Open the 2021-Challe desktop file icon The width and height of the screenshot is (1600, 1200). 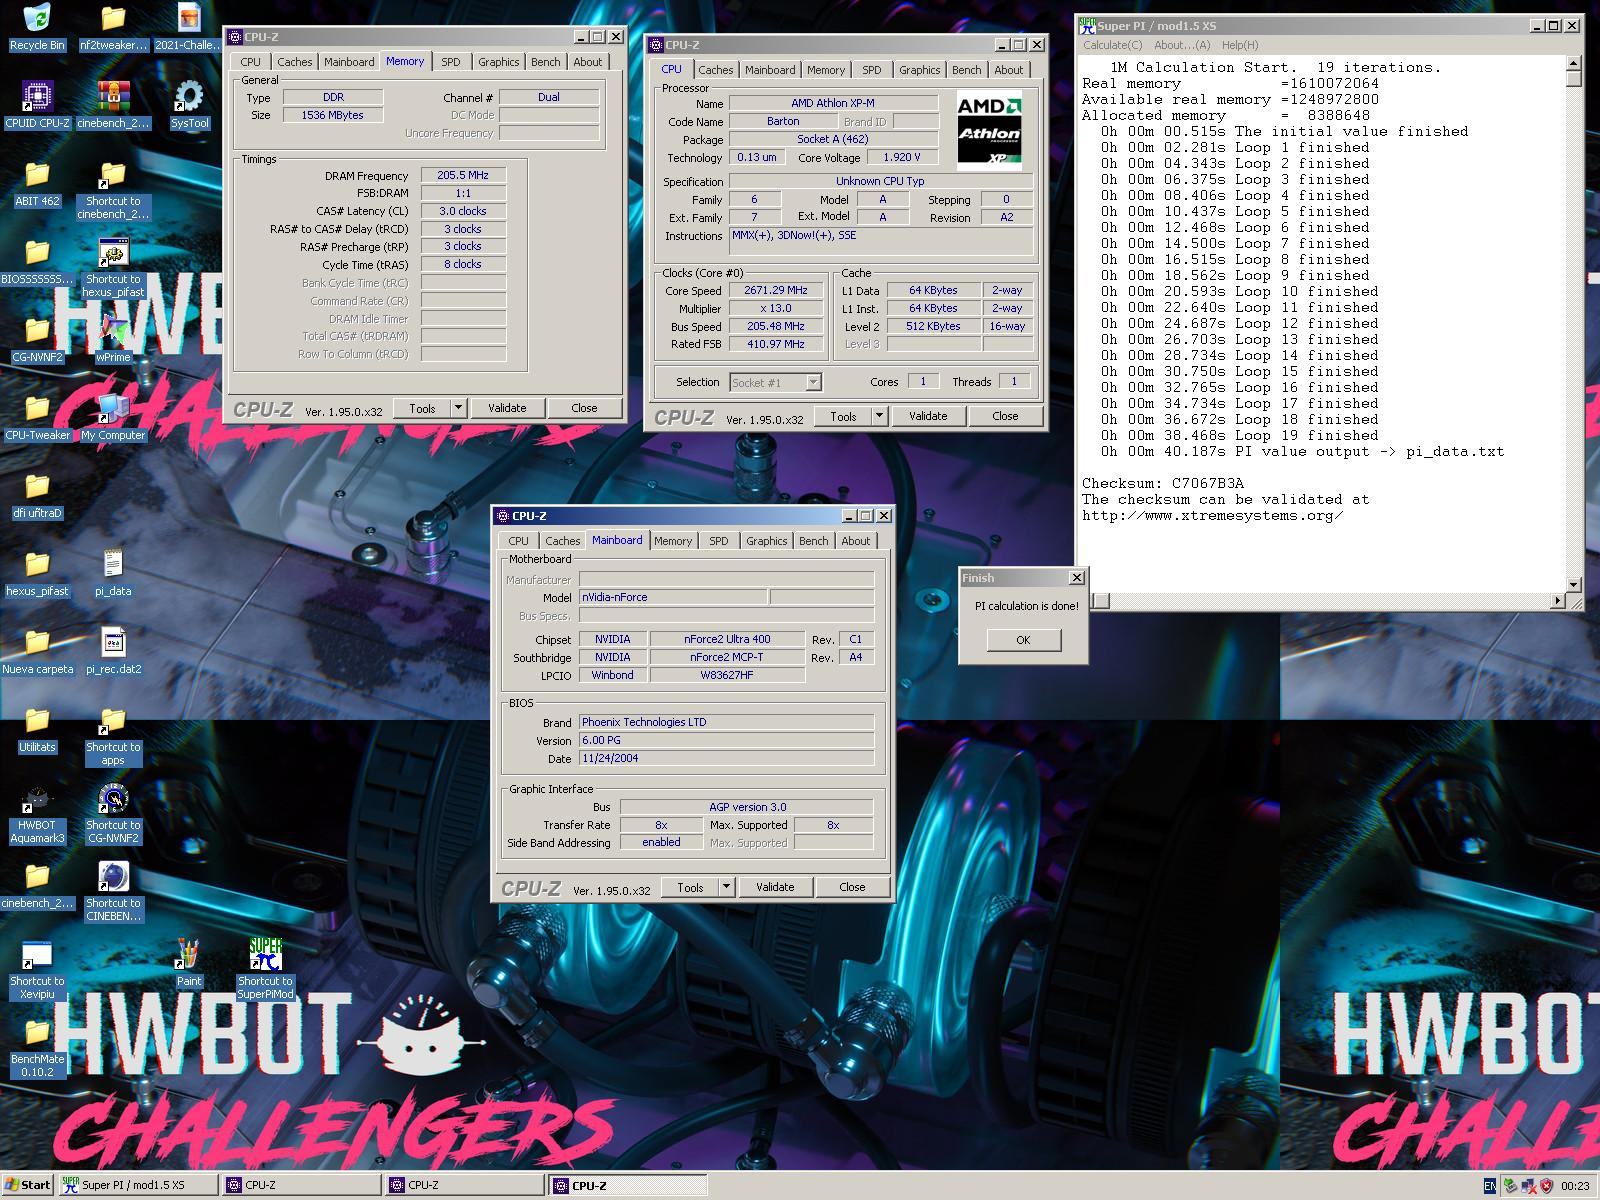189,27
